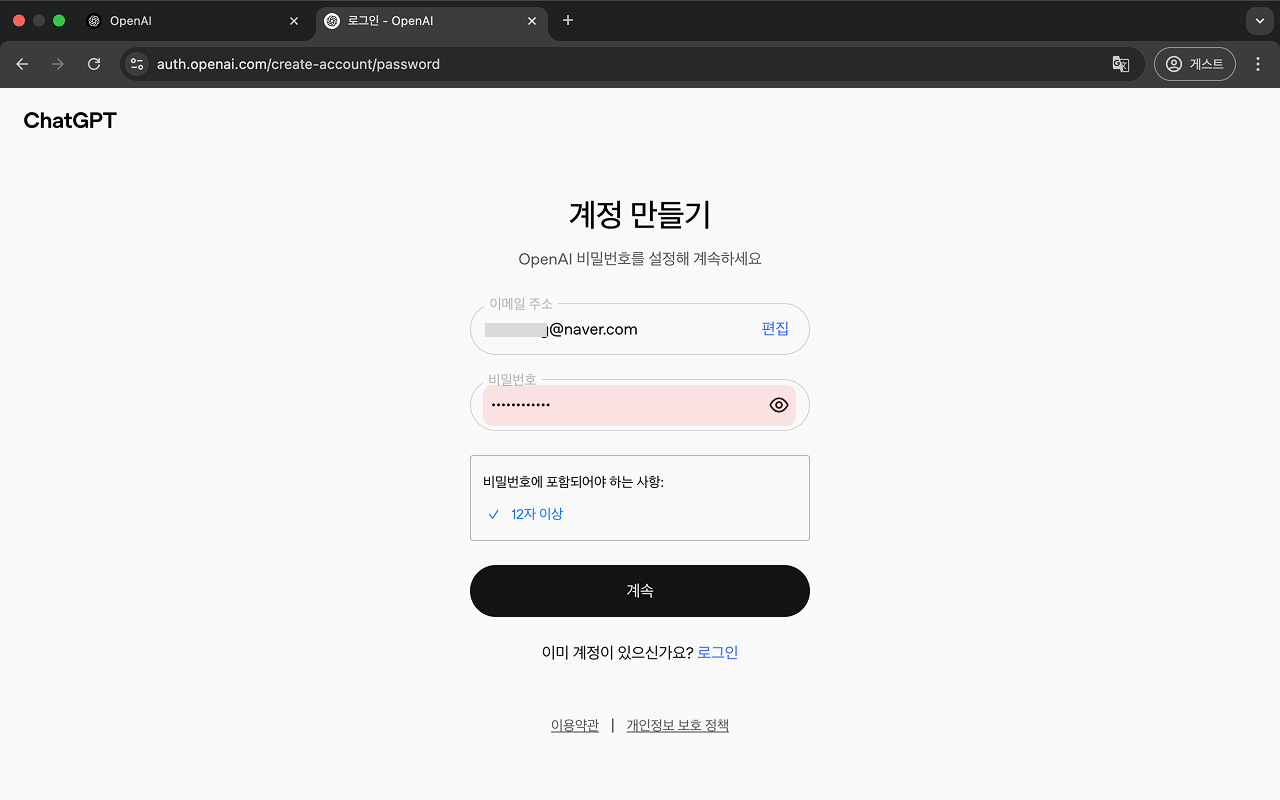
Task: Click the browser forward arrow
Action: tap(58, 64)
